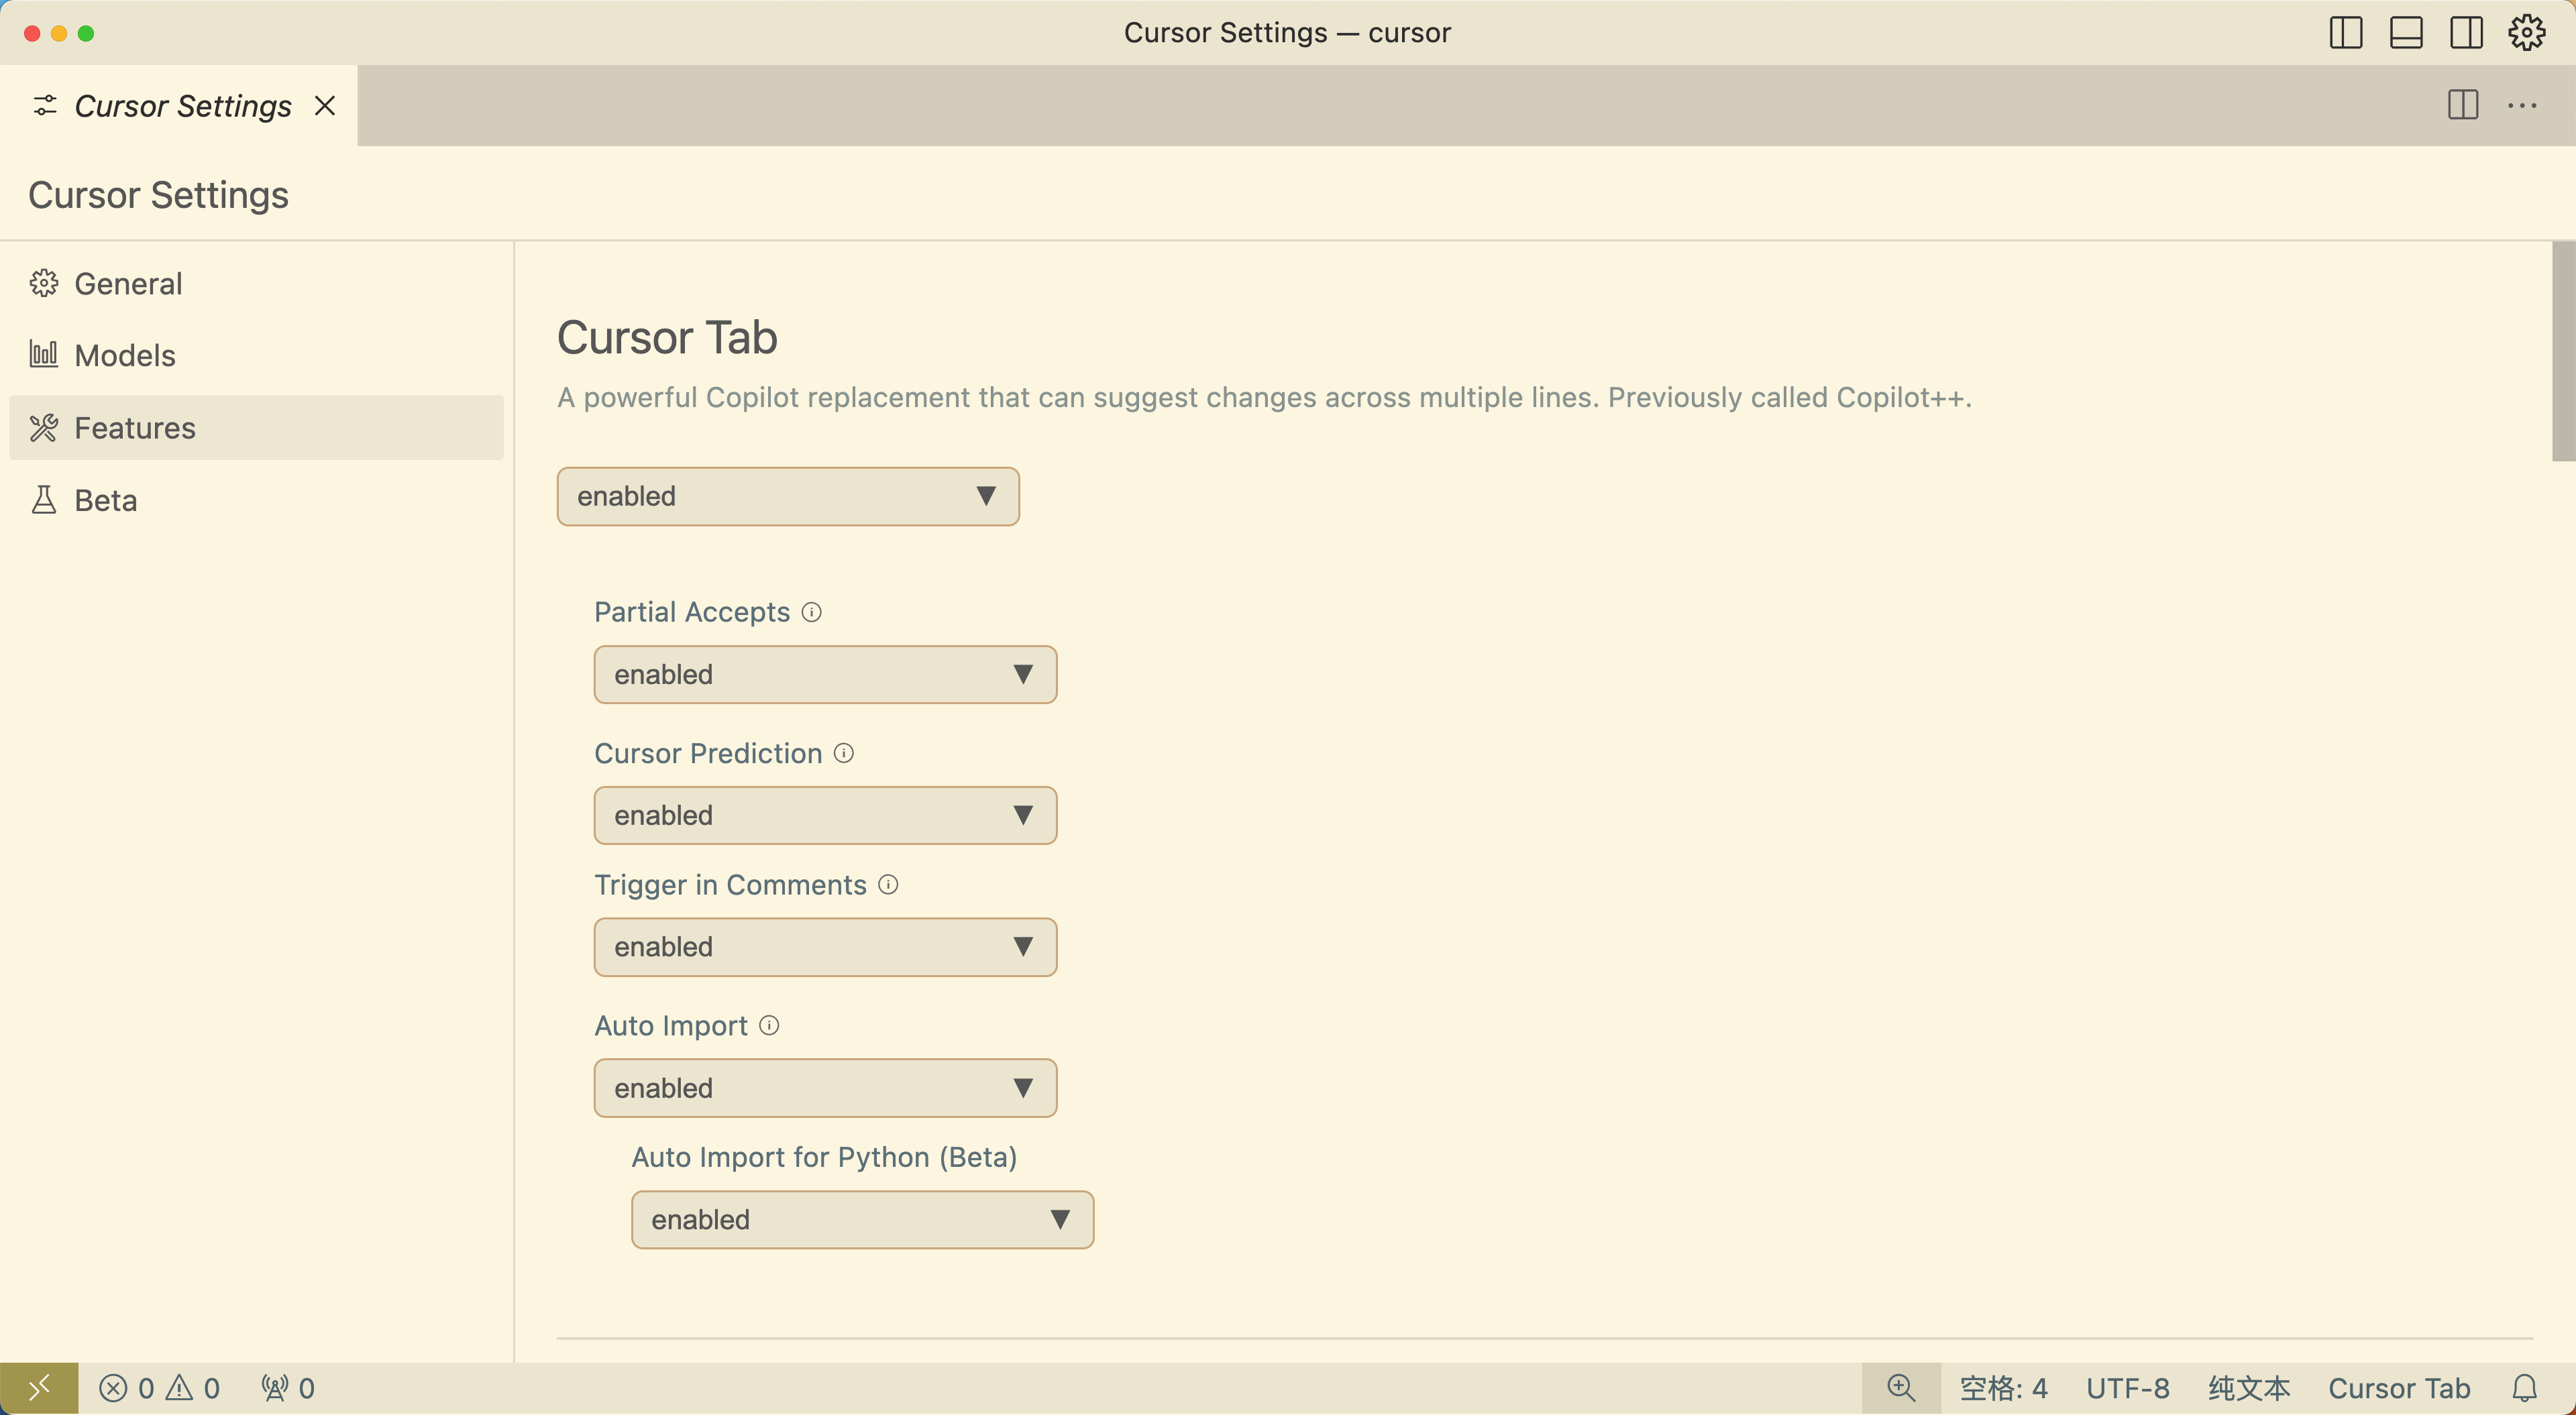Click the Copilot replacement description text
The image size is (2576, 1415).
(x=1264, y=398)
